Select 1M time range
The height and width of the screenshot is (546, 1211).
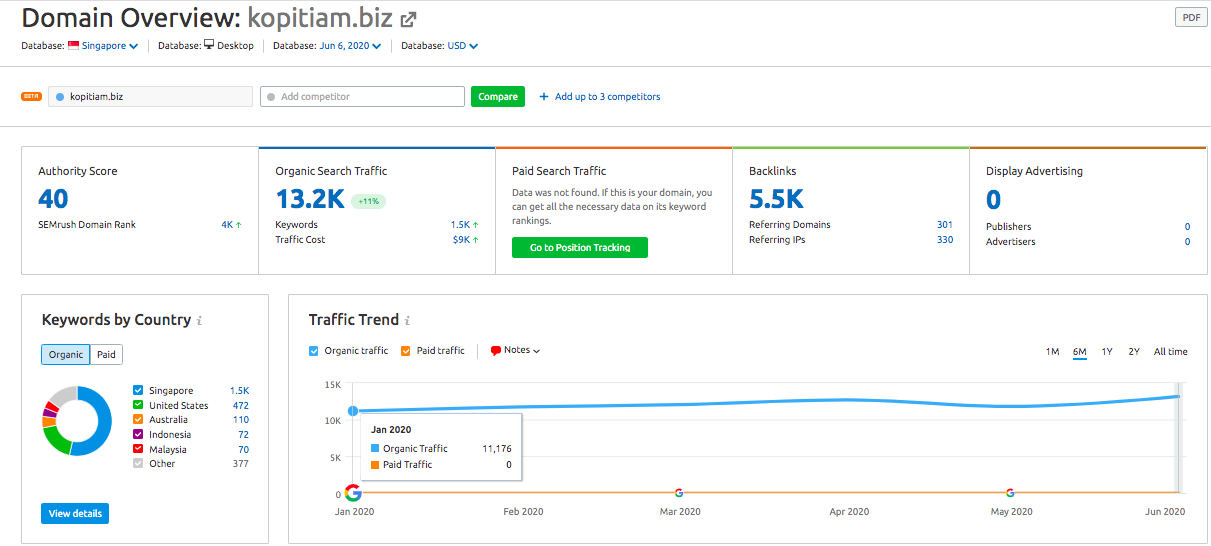[x=1052, y=352]
